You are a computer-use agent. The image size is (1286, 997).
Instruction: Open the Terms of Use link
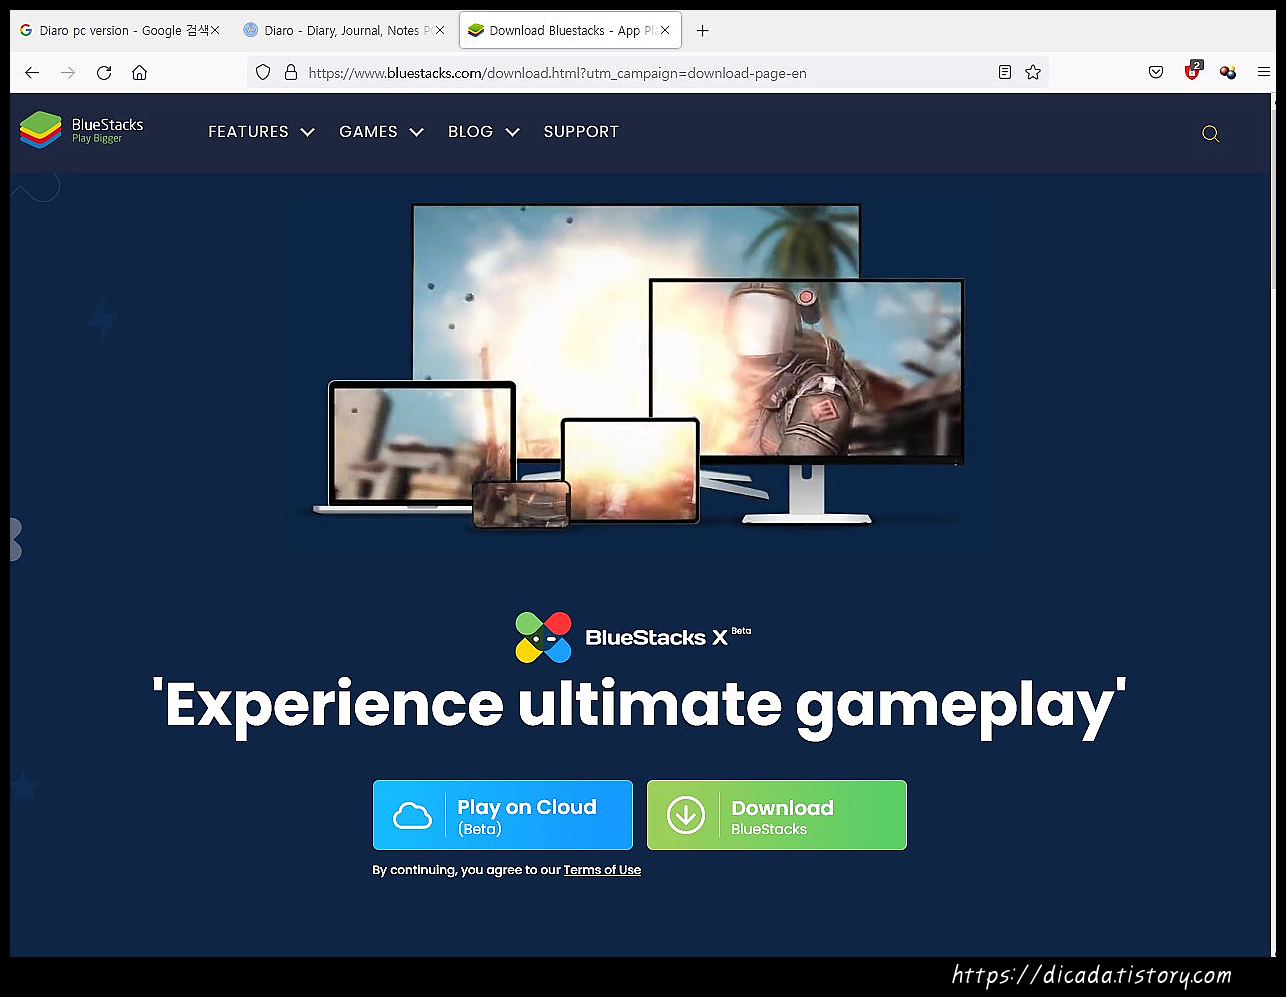pos(602,870)
